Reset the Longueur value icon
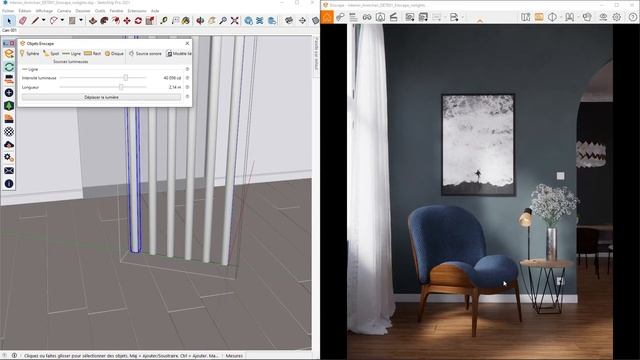 click(x=187, y=87)
